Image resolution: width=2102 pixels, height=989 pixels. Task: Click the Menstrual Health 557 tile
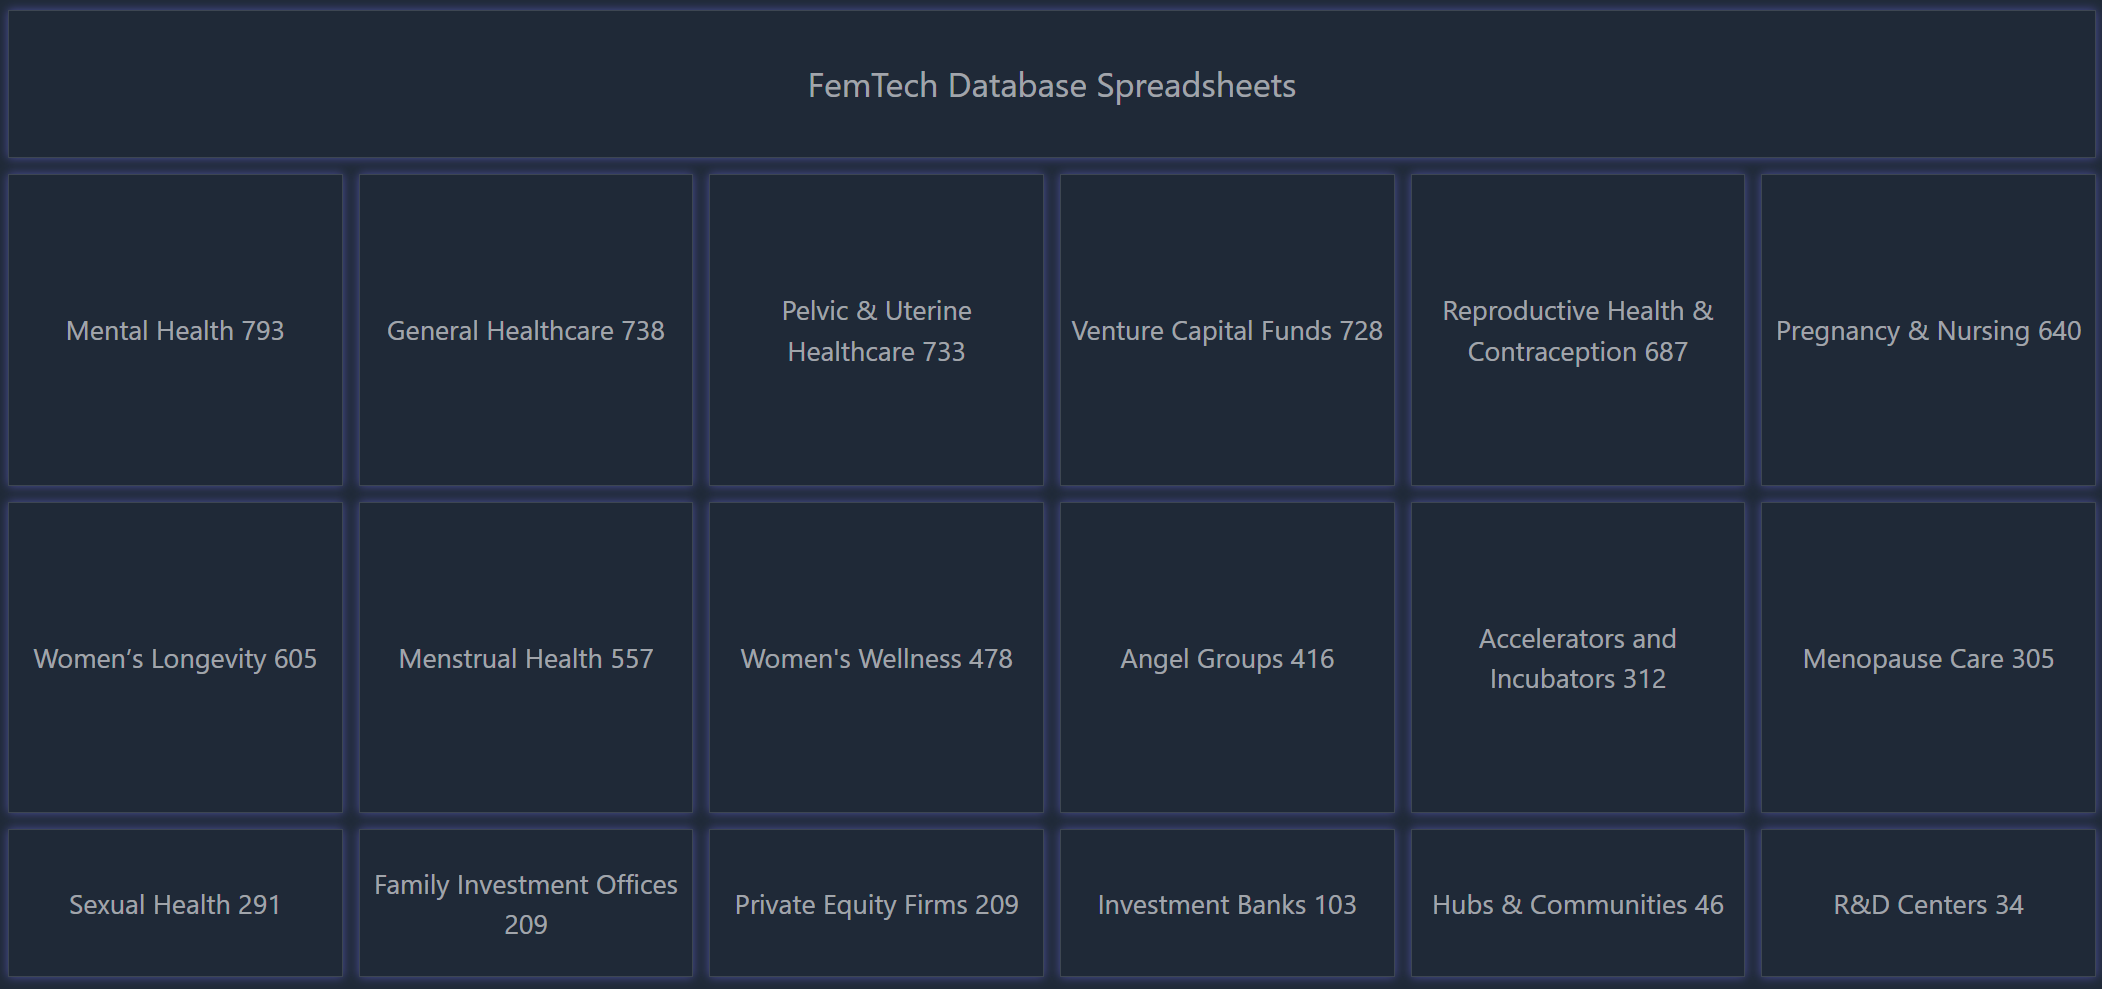click(525, 658)
